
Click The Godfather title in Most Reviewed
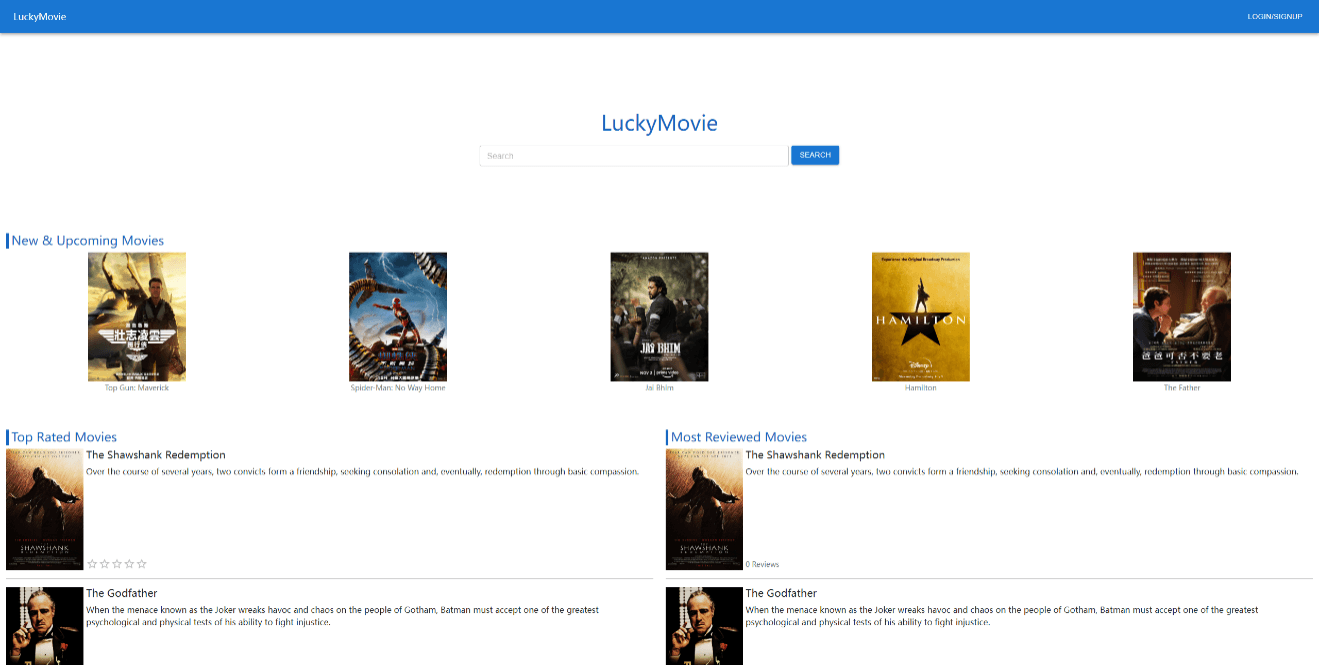pos(781,593)
